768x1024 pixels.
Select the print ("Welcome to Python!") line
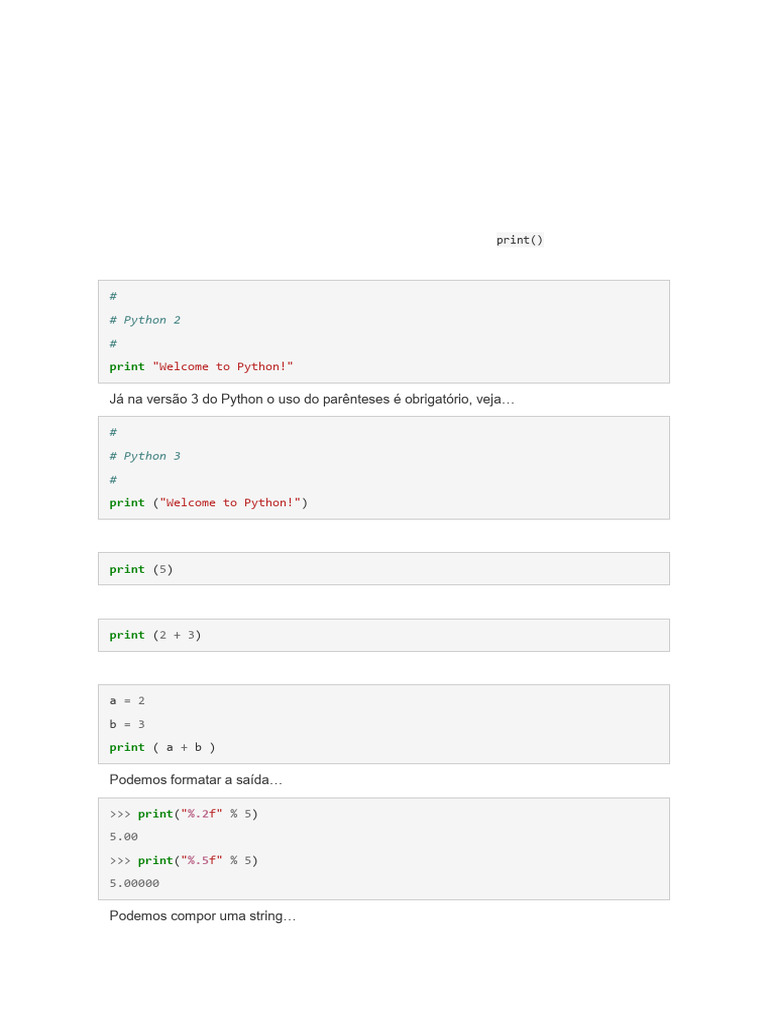pos(208,503)
